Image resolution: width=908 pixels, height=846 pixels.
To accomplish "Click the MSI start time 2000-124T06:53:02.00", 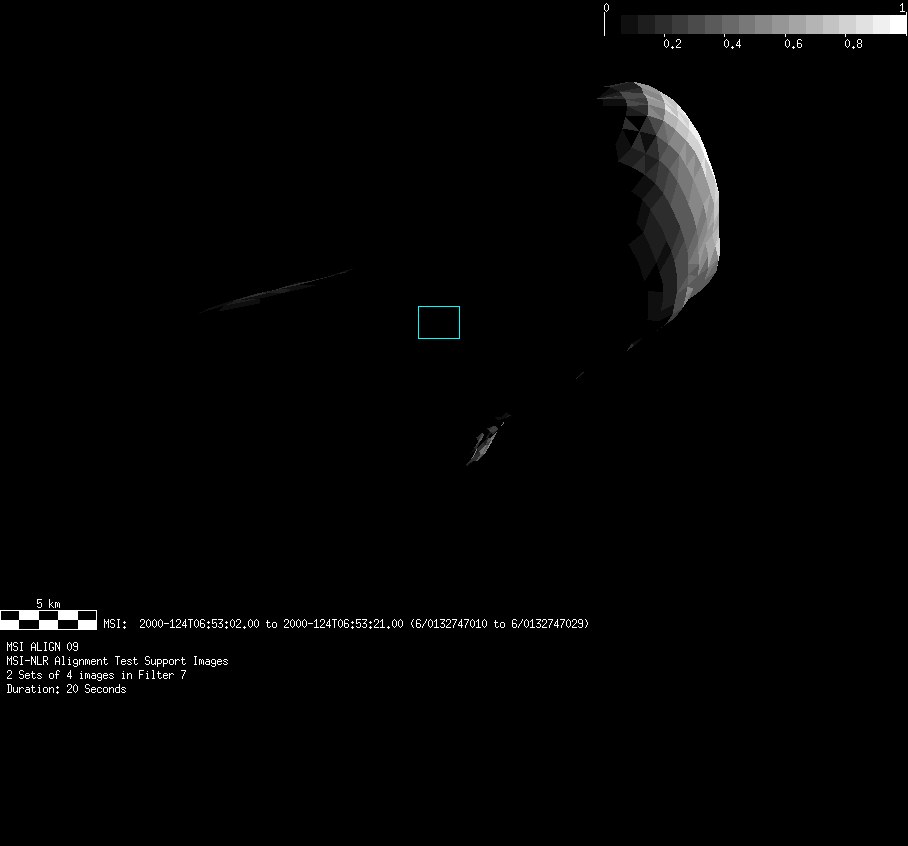I will click(x=199, y=624).
